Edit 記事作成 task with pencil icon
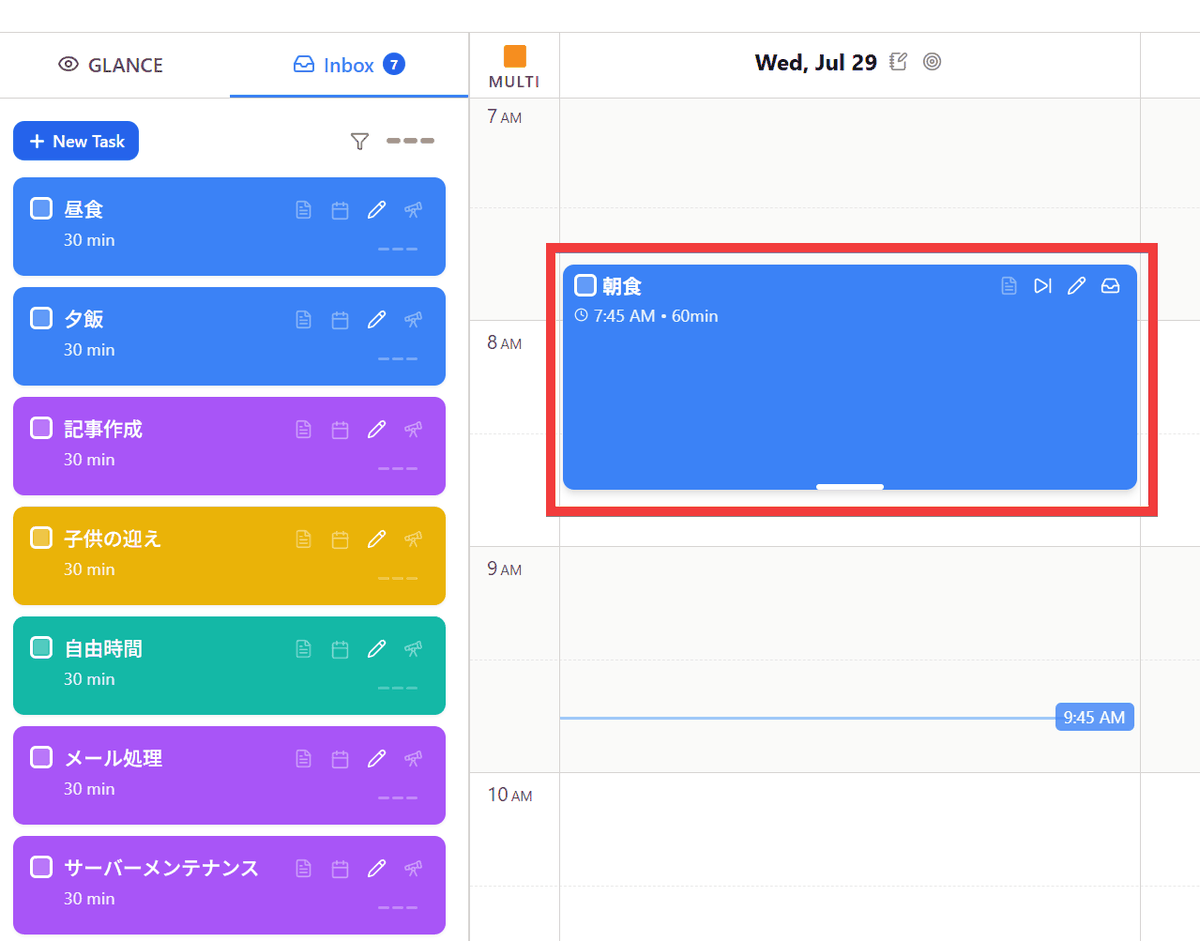Image resolution: width=1200 pixels, height=941 pixels. (x=376, y=429)
